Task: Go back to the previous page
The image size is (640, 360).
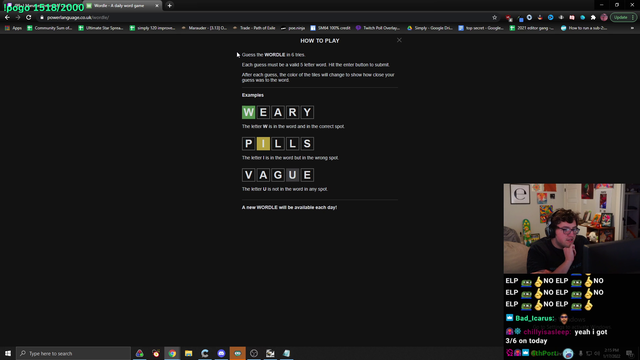Action: (x=7, y=18)
